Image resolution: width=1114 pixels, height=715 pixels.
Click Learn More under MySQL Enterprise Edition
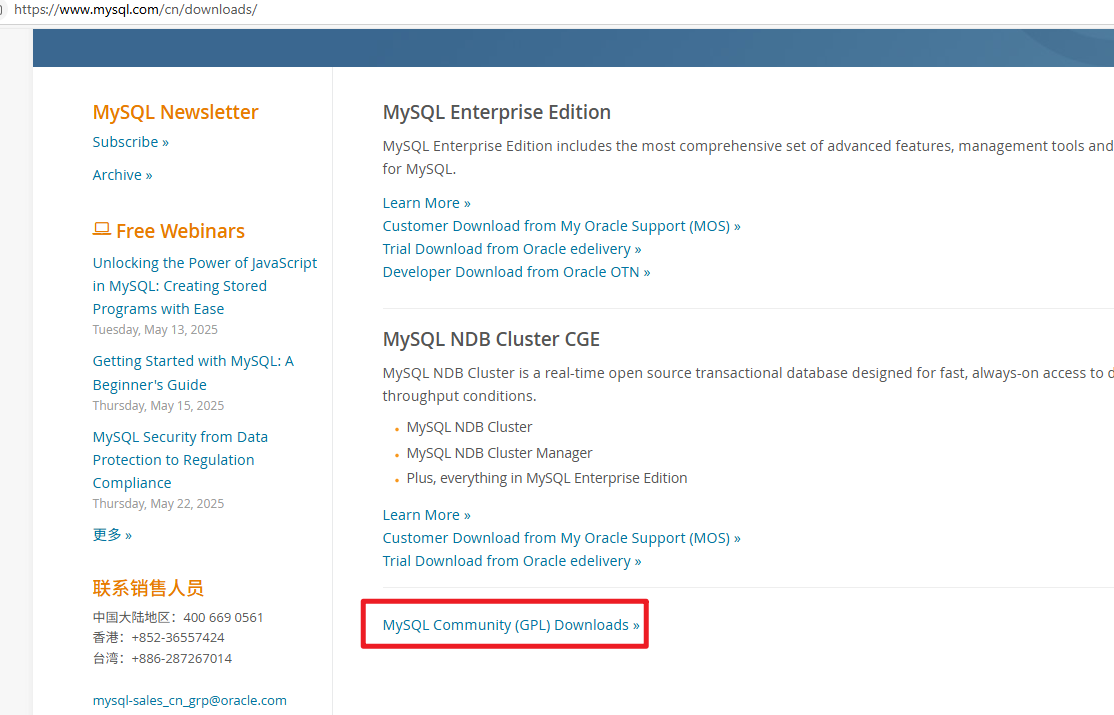pos(426,203)
